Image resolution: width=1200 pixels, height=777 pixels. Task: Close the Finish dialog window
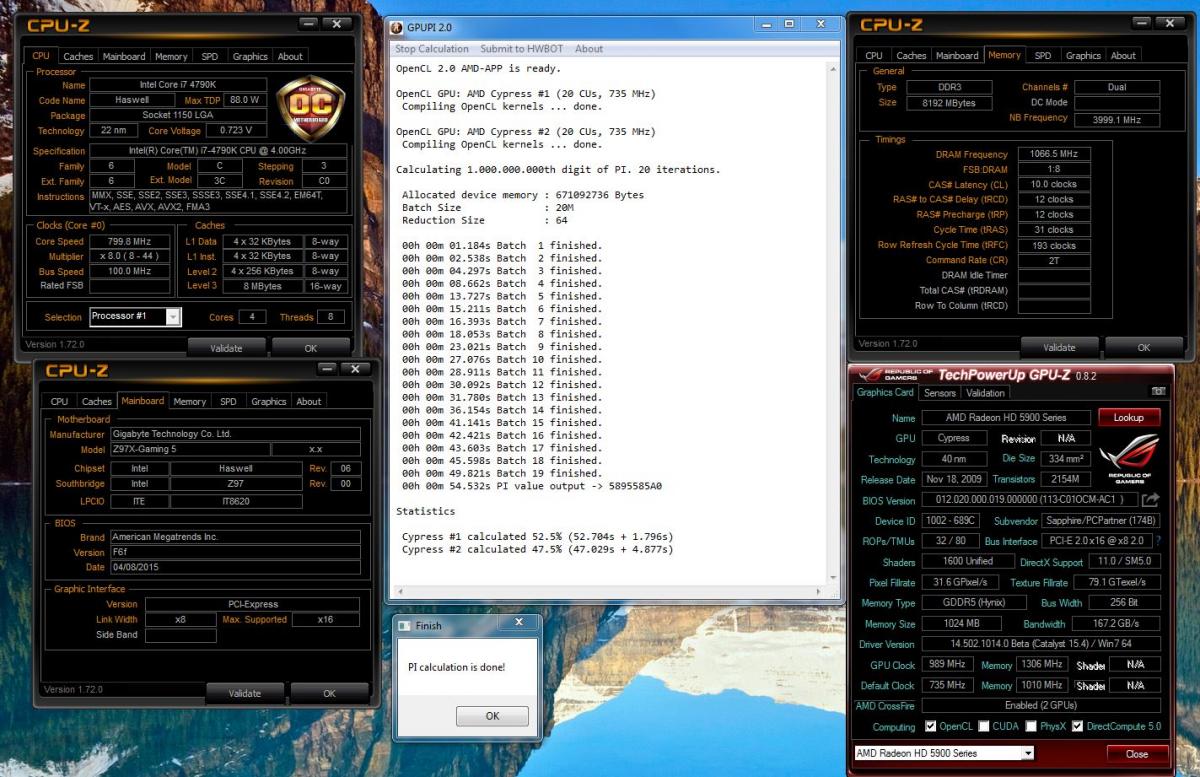coord(517,623)
